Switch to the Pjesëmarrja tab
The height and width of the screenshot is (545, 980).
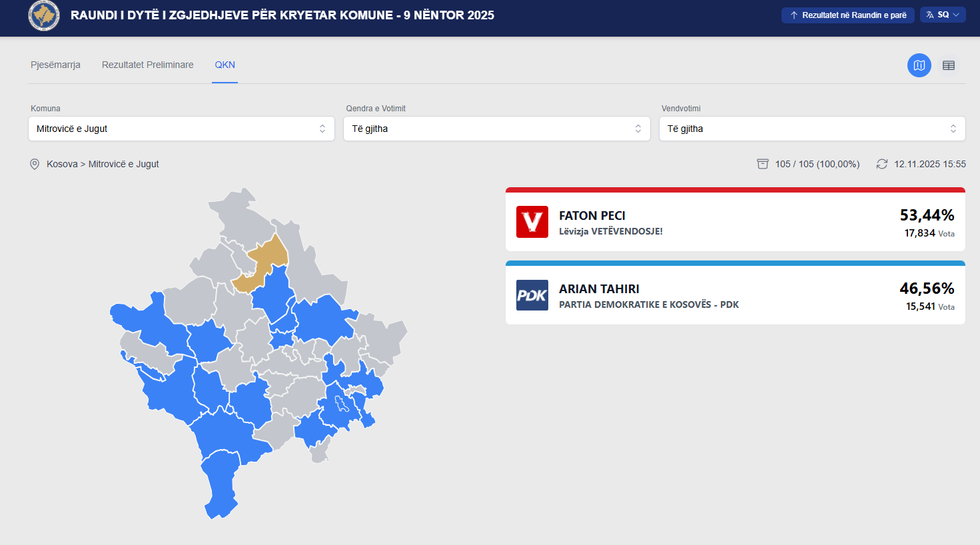(x=55, y=65)
